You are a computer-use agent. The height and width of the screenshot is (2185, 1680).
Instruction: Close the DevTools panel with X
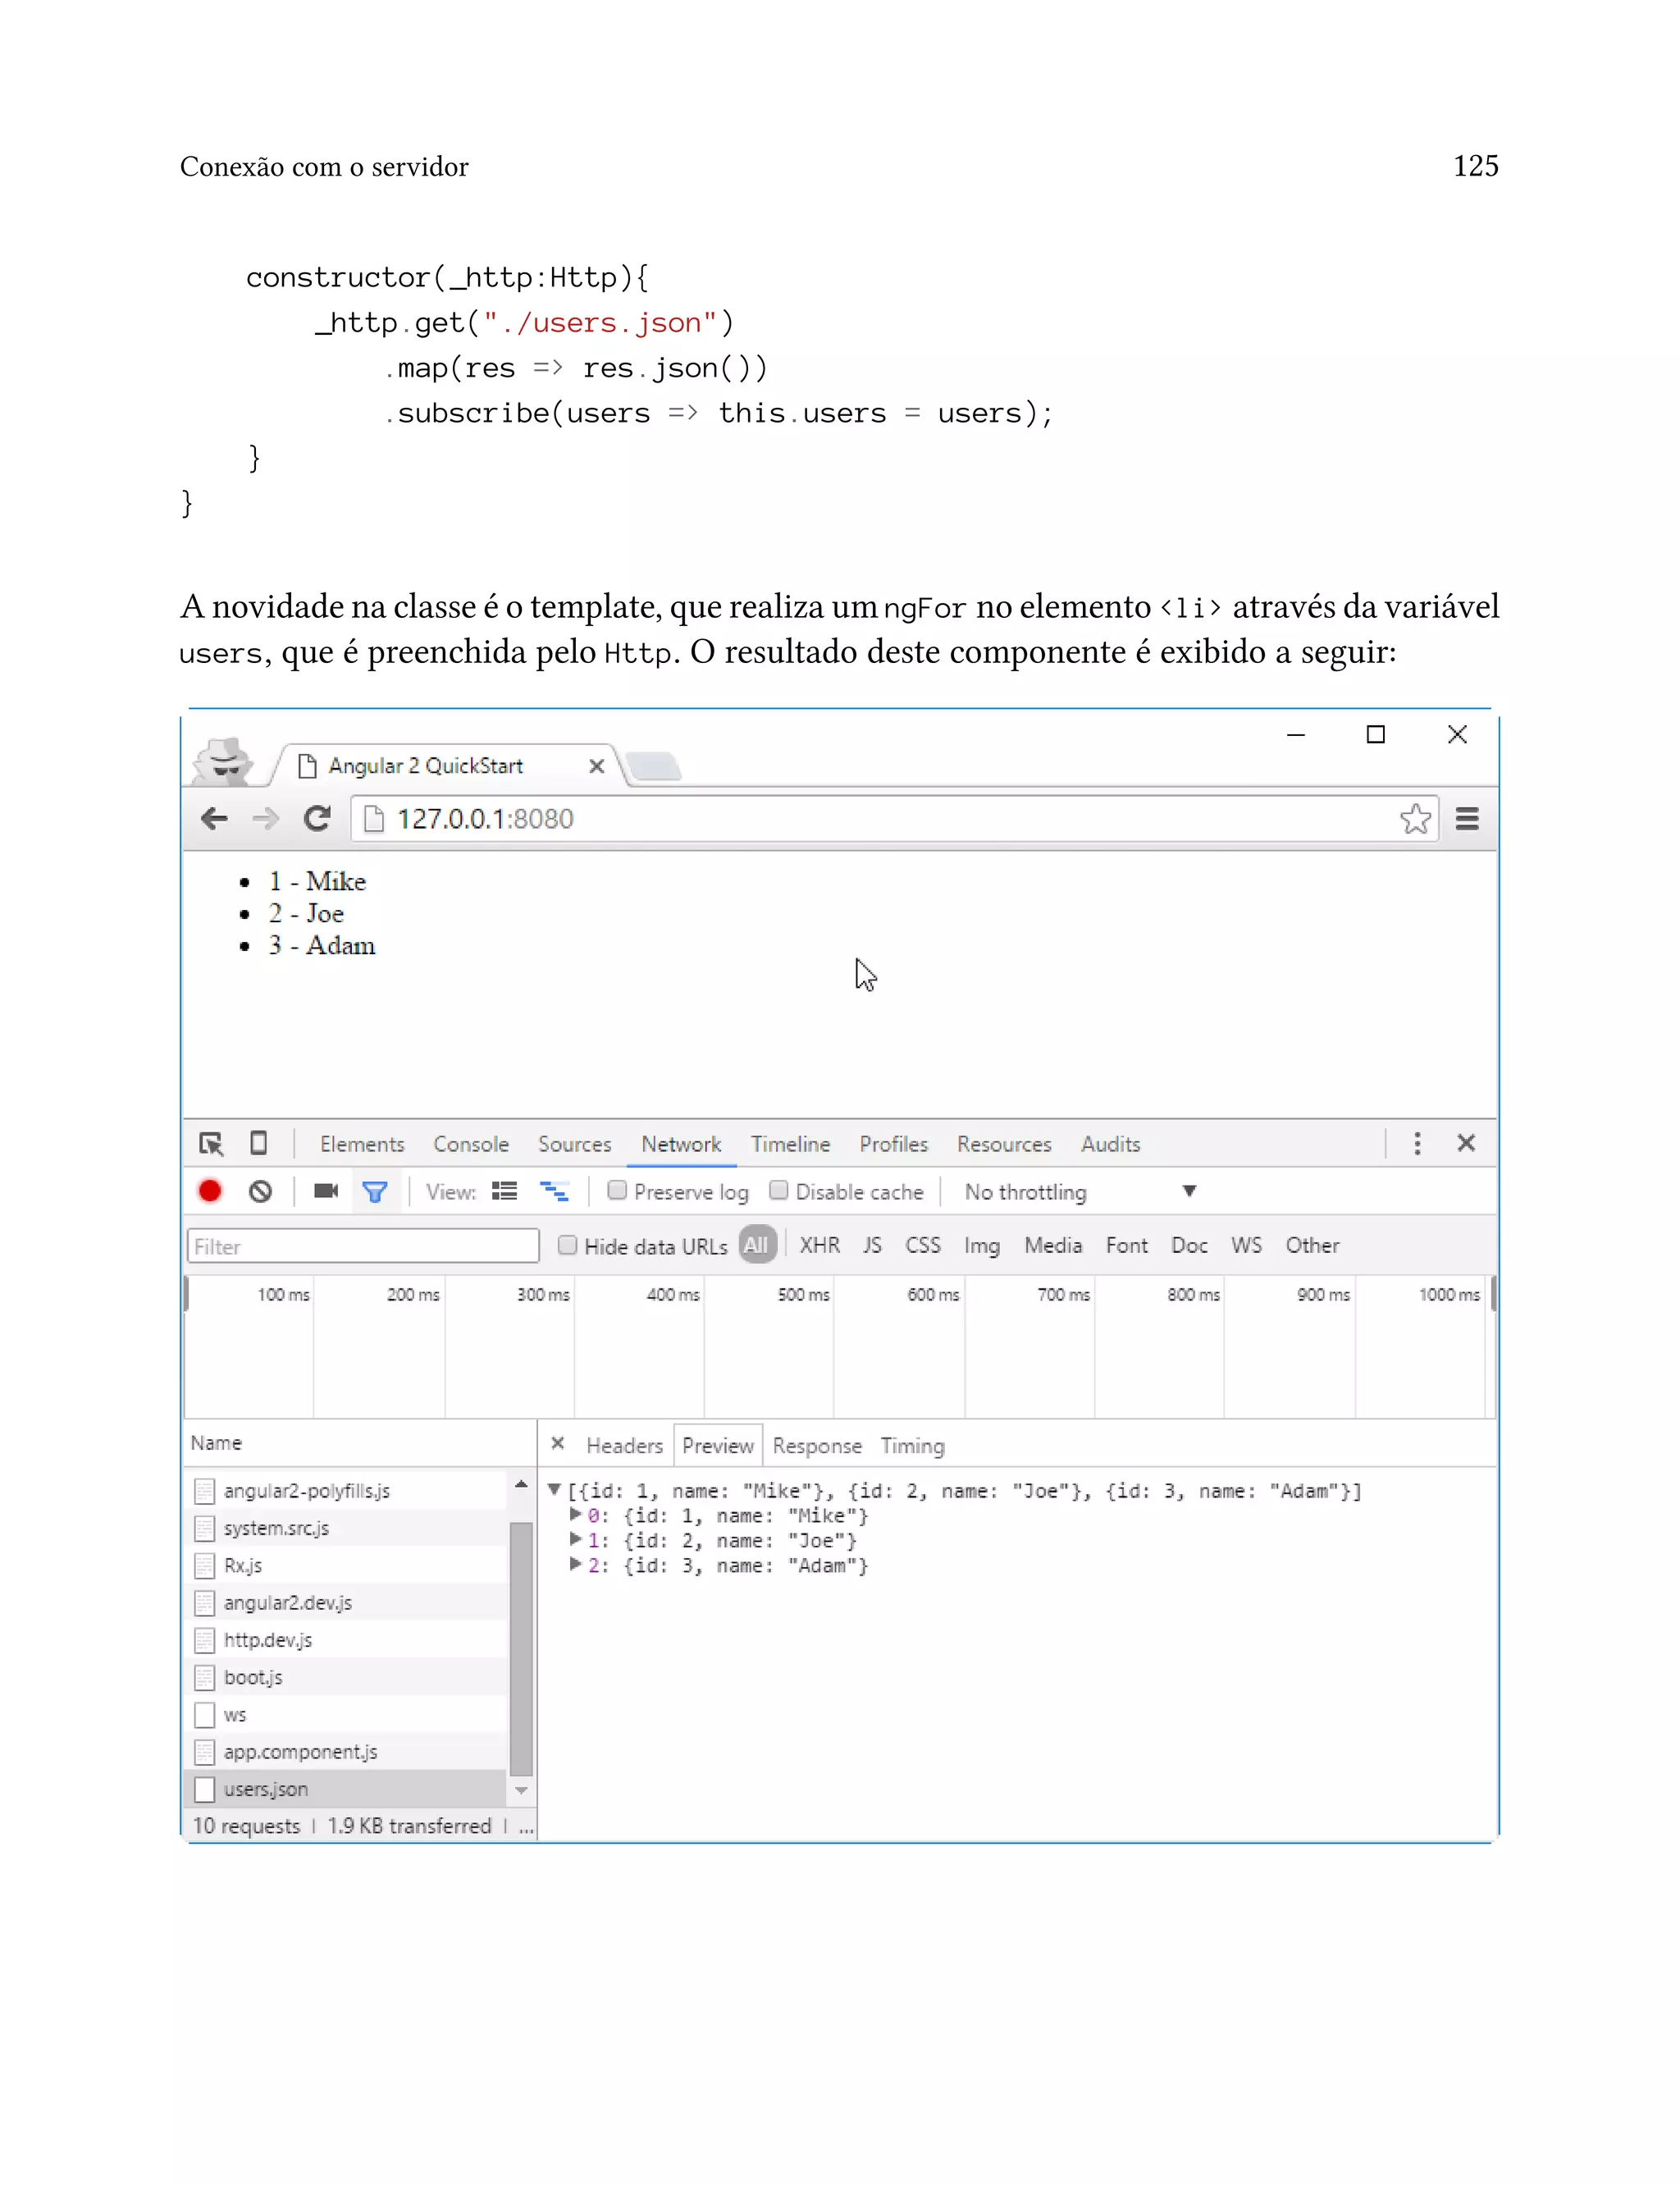click(1466, 1143)
